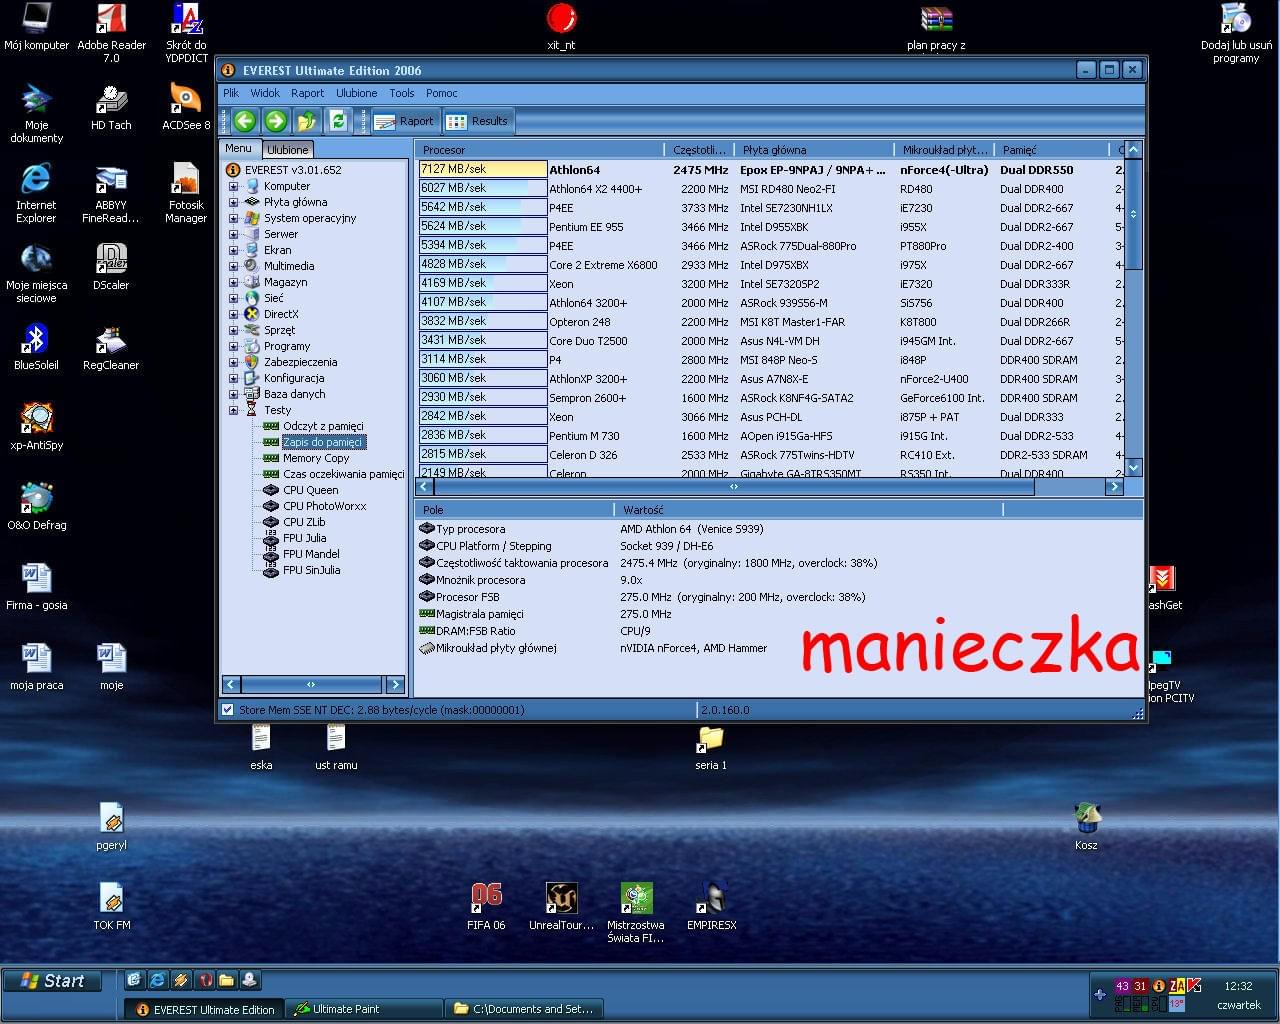Open the Widok menu
Screen dimensions: 1280x1024
tap(265, 93)
